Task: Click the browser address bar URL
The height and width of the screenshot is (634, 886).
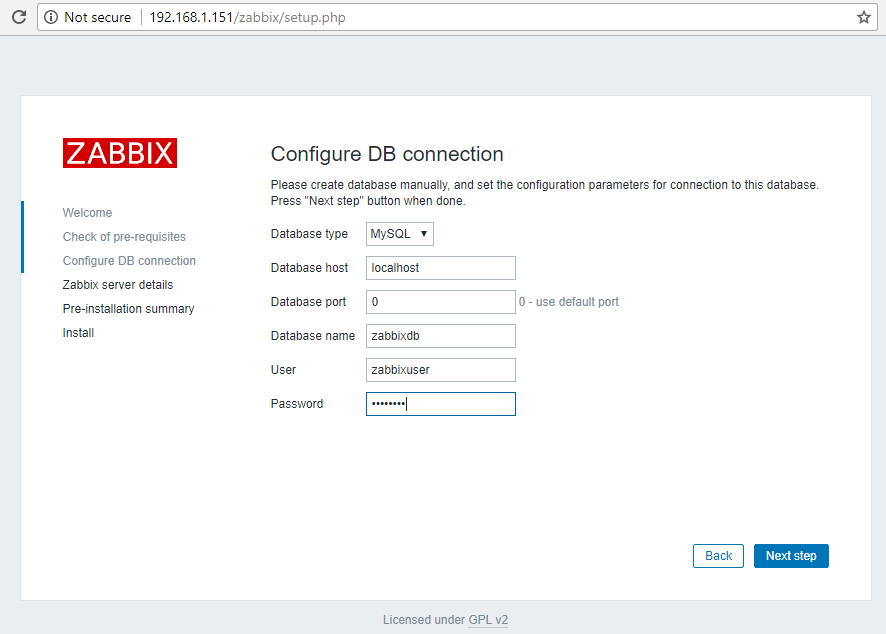Action: tap(247, 18)
